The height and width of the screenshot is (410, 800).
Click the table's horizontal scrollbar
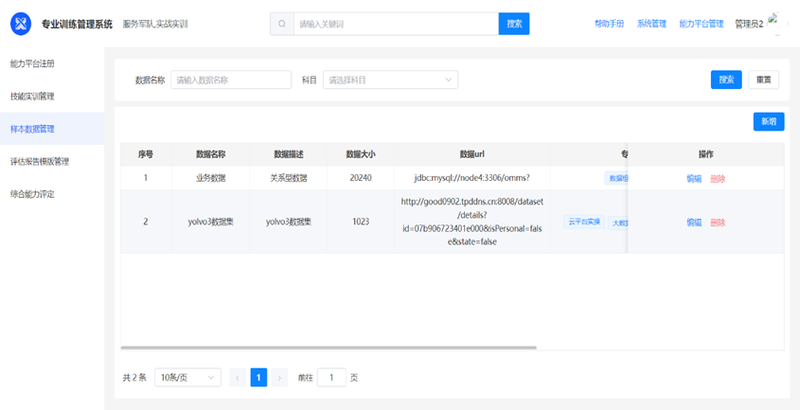tap(330, 348)
